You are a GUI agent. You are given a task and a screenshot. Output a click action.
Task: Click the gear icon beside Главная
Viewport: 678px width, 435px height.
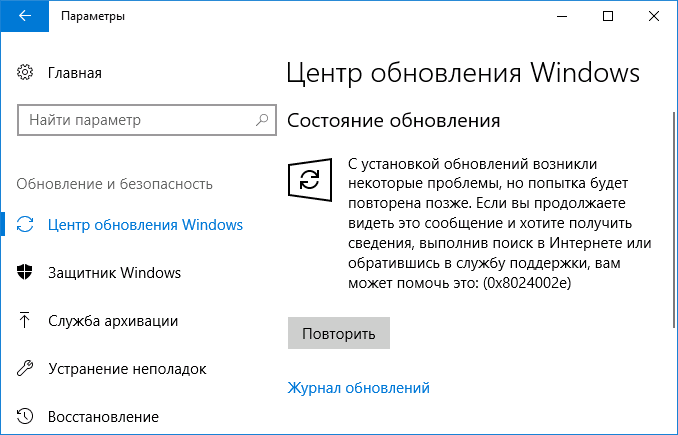(x=27, y=73)
